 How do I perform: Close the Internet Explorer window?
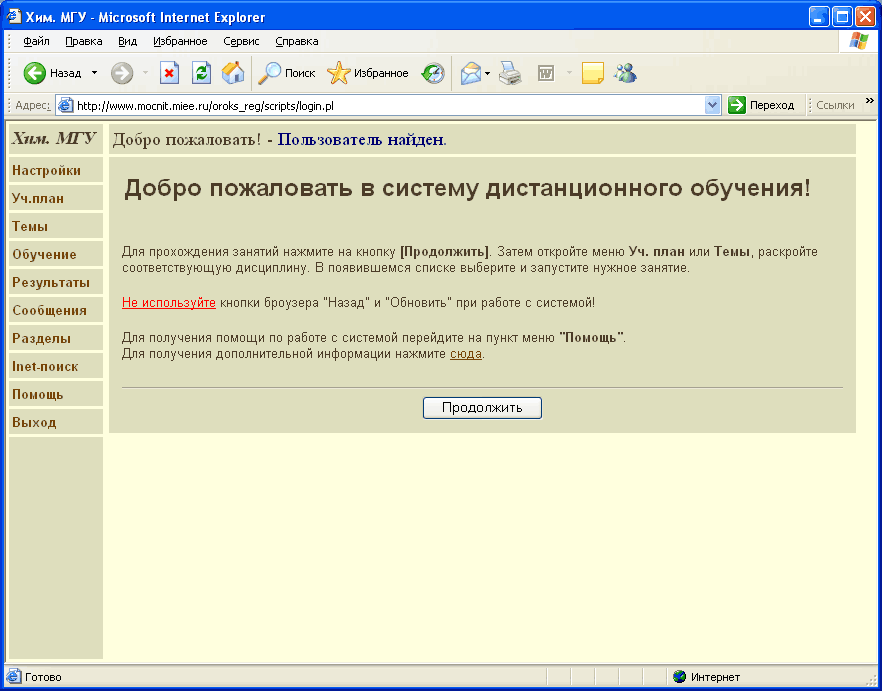pyautogui.click(x=865, y=17)
